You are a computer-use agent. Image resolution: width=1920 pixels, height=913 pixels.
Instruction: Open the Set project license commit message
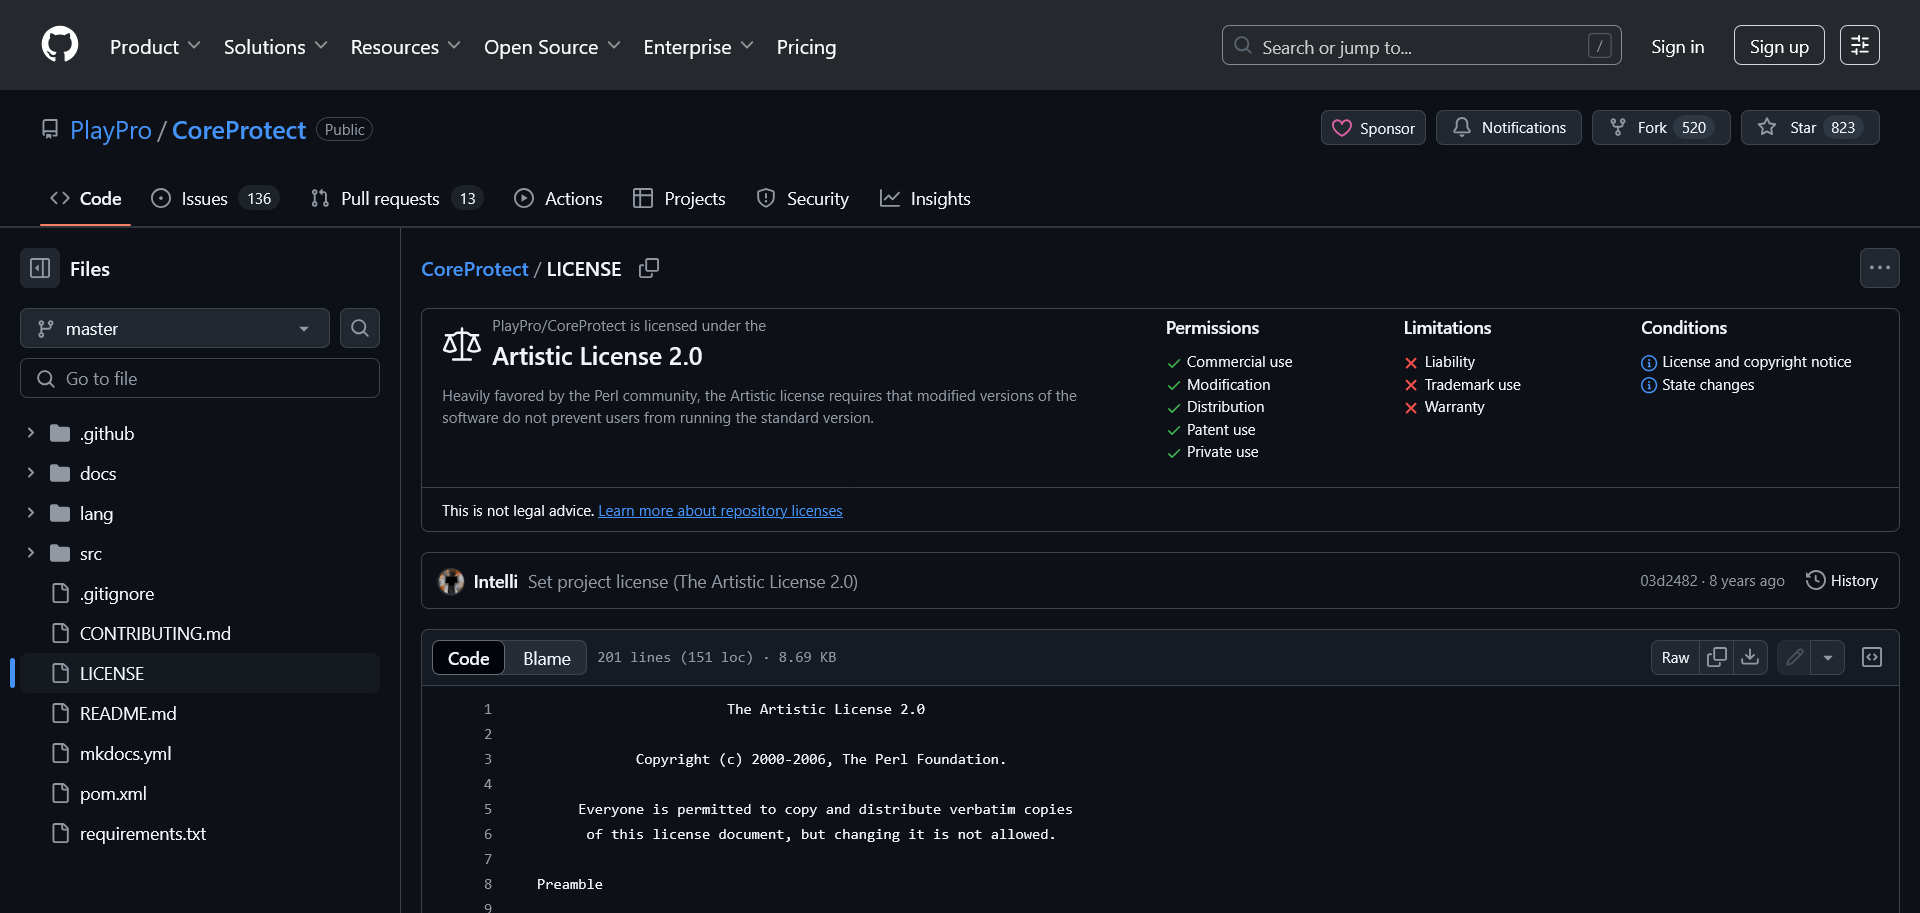pos(693,582)
